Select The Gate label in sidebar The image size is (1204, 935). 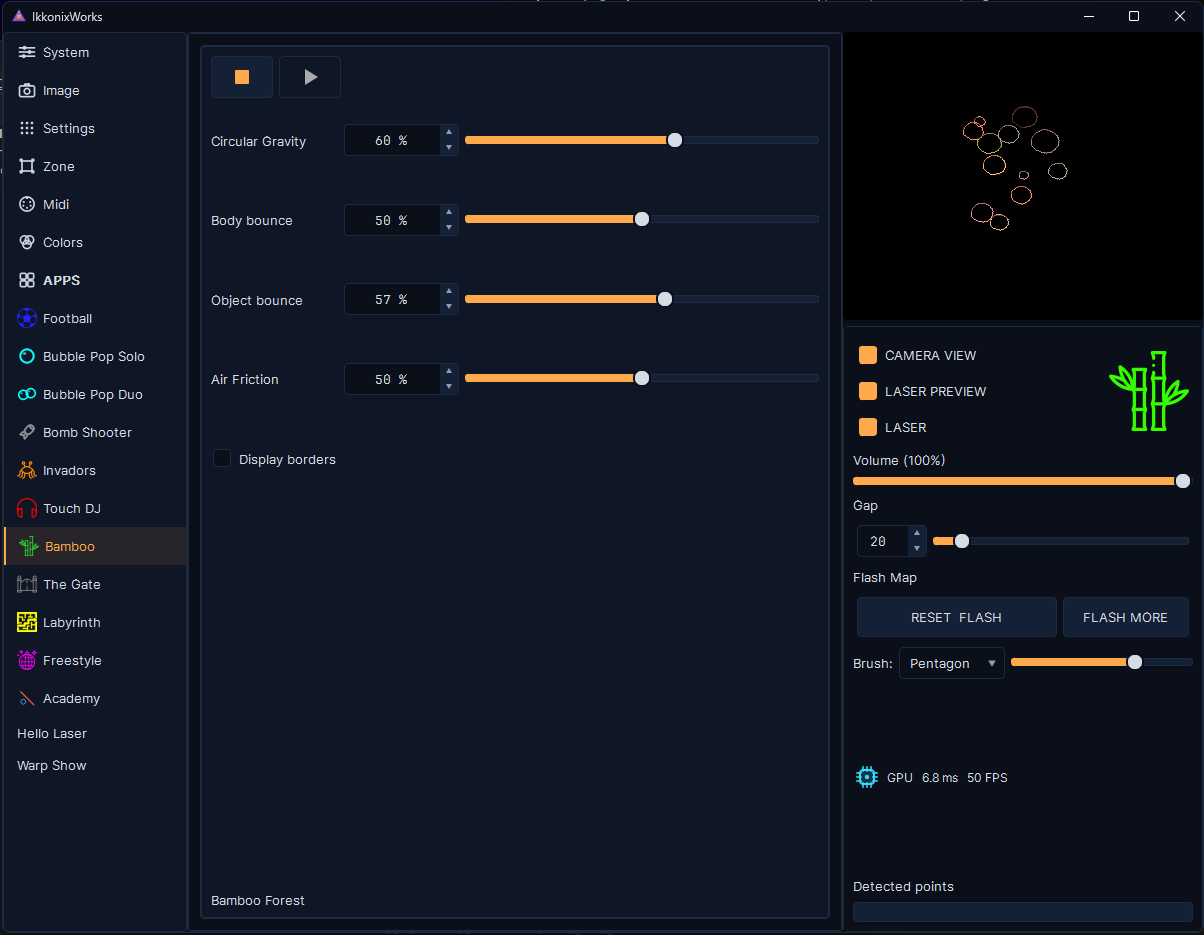[x=72, y=584]
